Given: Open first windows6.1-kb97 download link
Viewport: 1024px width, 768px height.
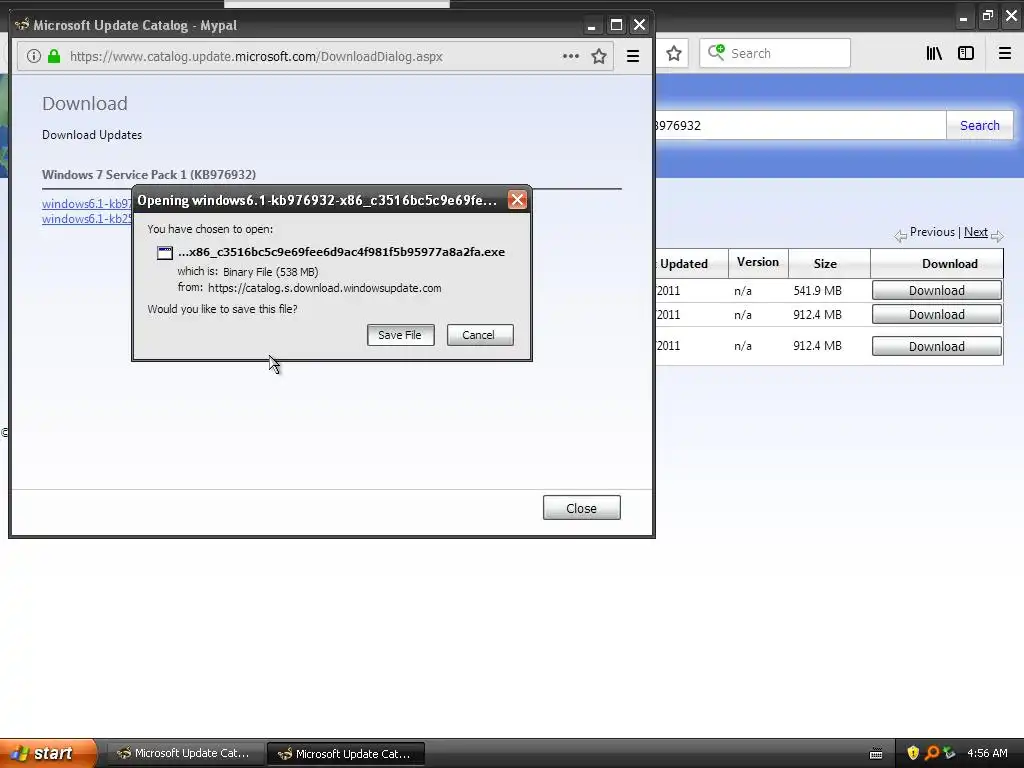Looking at the screenshot, I should 87,204.
